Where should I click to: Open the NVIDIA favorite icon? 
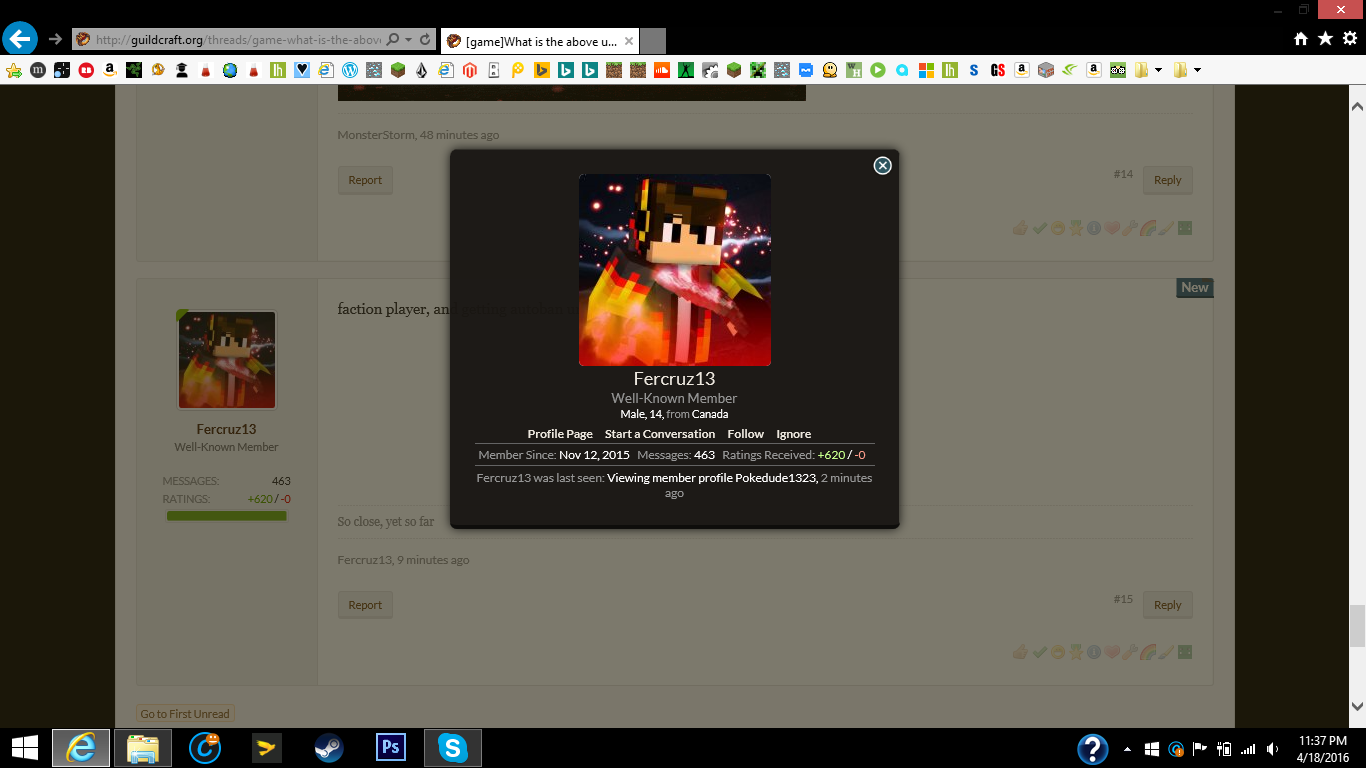click(x=1070, y=70)
